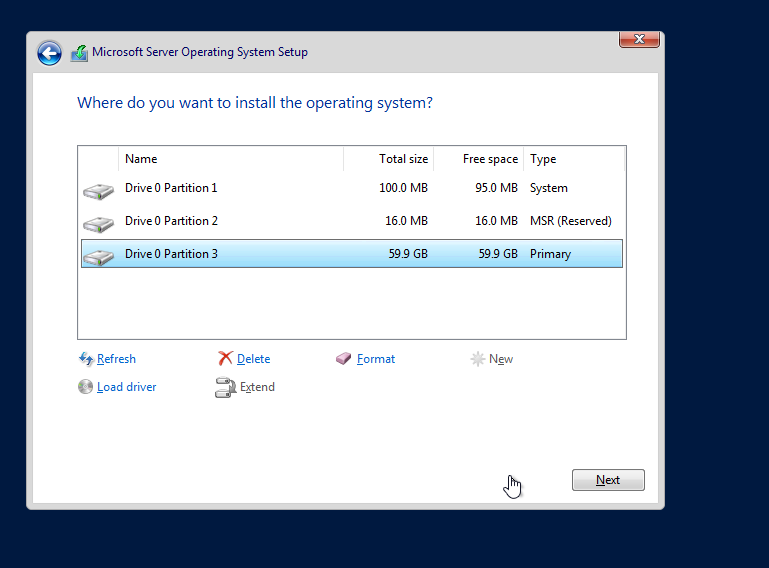Click the Refresh arrows icon
The width and height of the screenshot is (769, 568).
point(86,359)
